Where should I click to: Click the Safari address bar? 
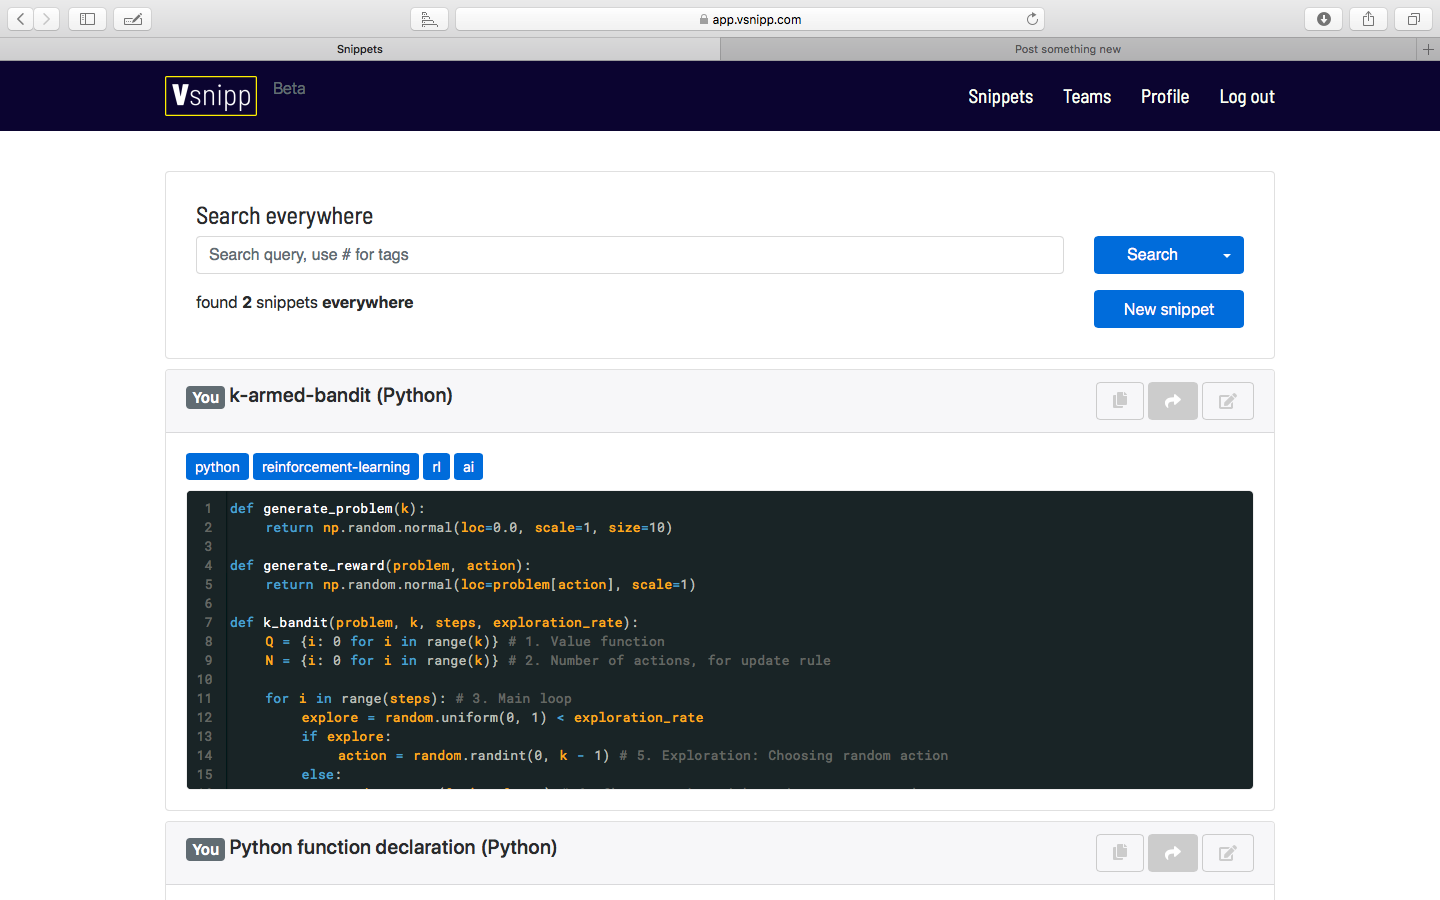click(x=750, y=19)
